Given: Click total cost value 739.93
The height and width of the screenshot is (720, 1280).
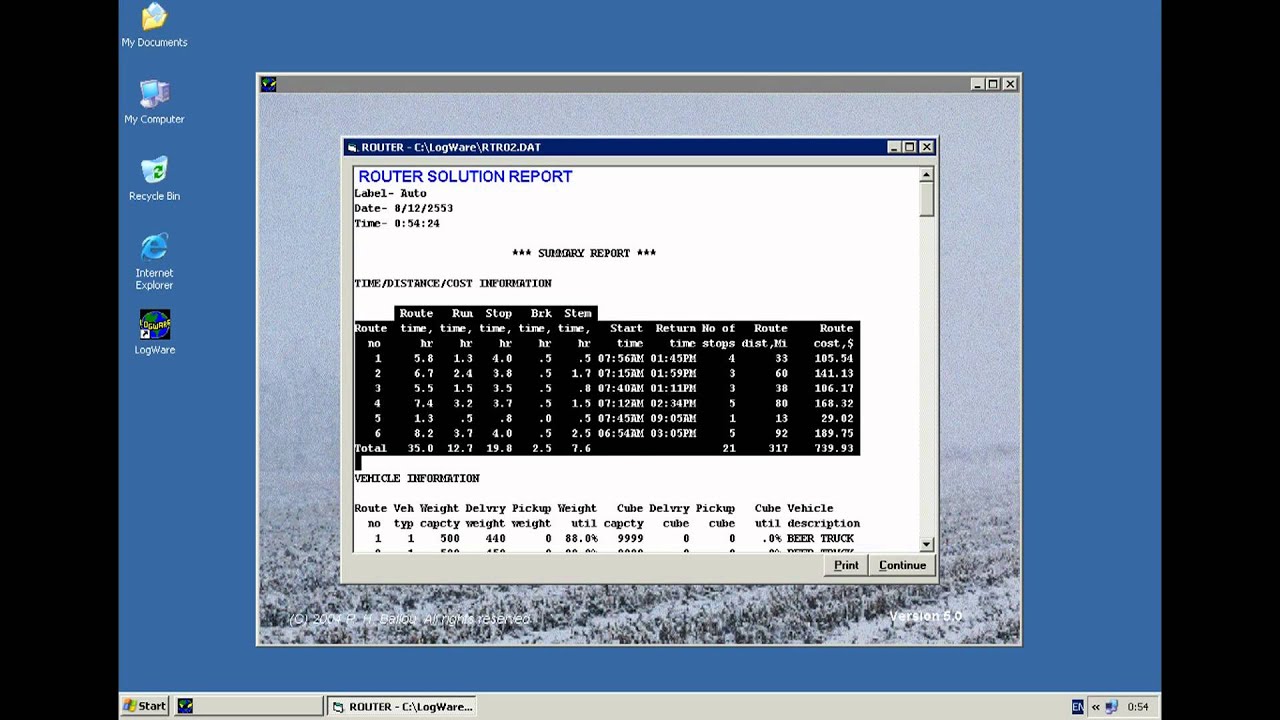Looking at the screenshot, I should 834,448.
